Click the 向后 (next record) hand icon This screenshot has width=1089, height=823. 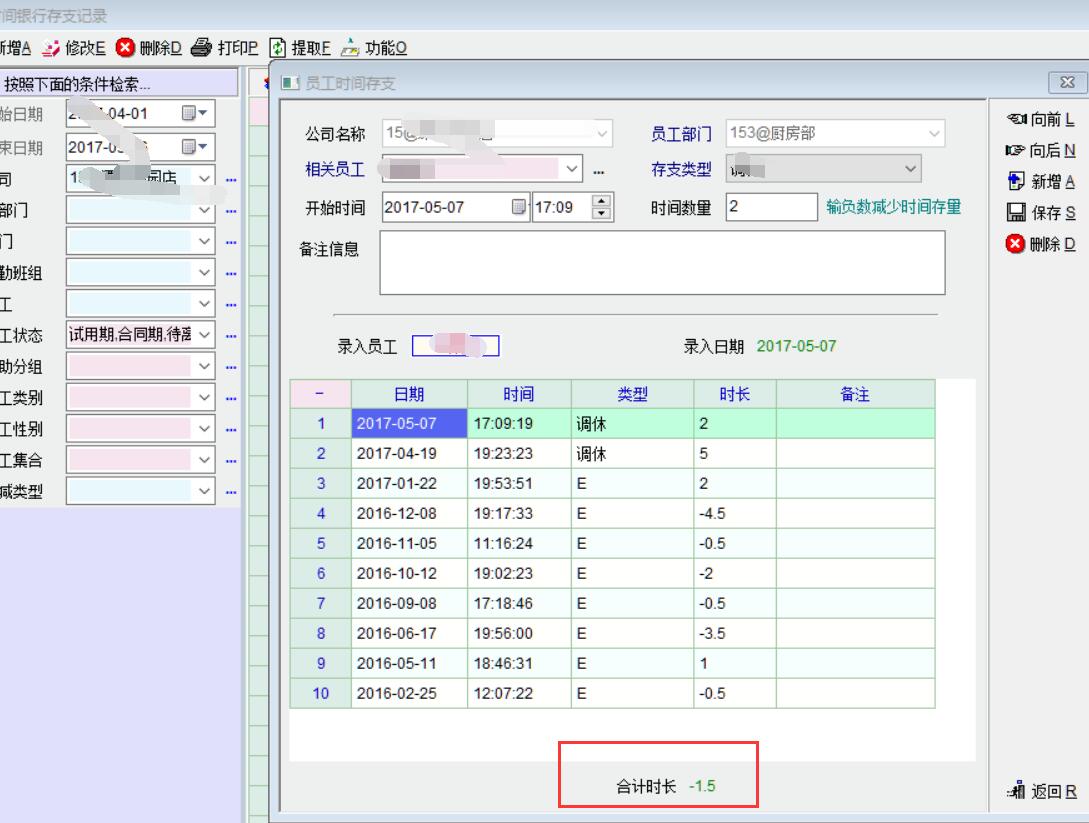(x=1014, y=150)
